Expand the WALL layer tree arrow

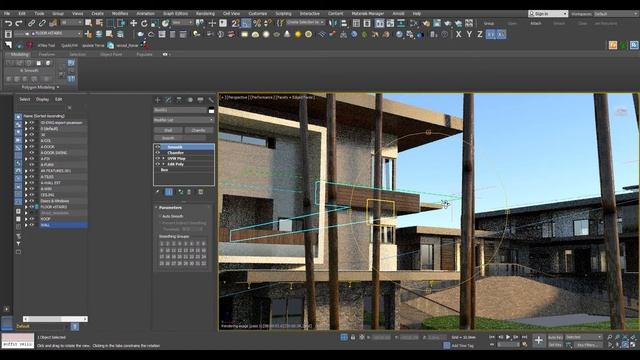tap(26, 225)
